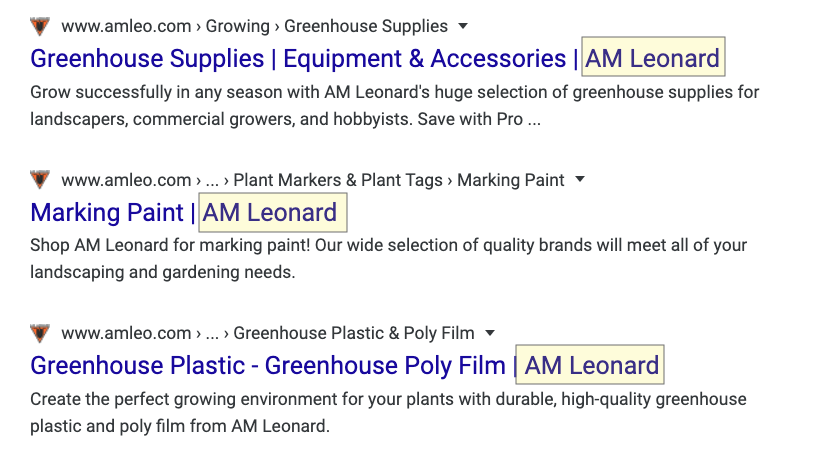Open the dropdown arrow after the Greenhouse Supplies breadcrumb
The image size is (830, 463).
point(462,26)
